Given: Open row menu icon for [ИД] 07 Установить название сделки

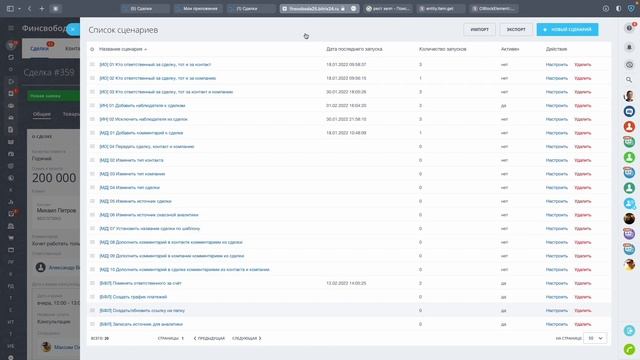Looking at the screenshot, I should pos(92,229).
